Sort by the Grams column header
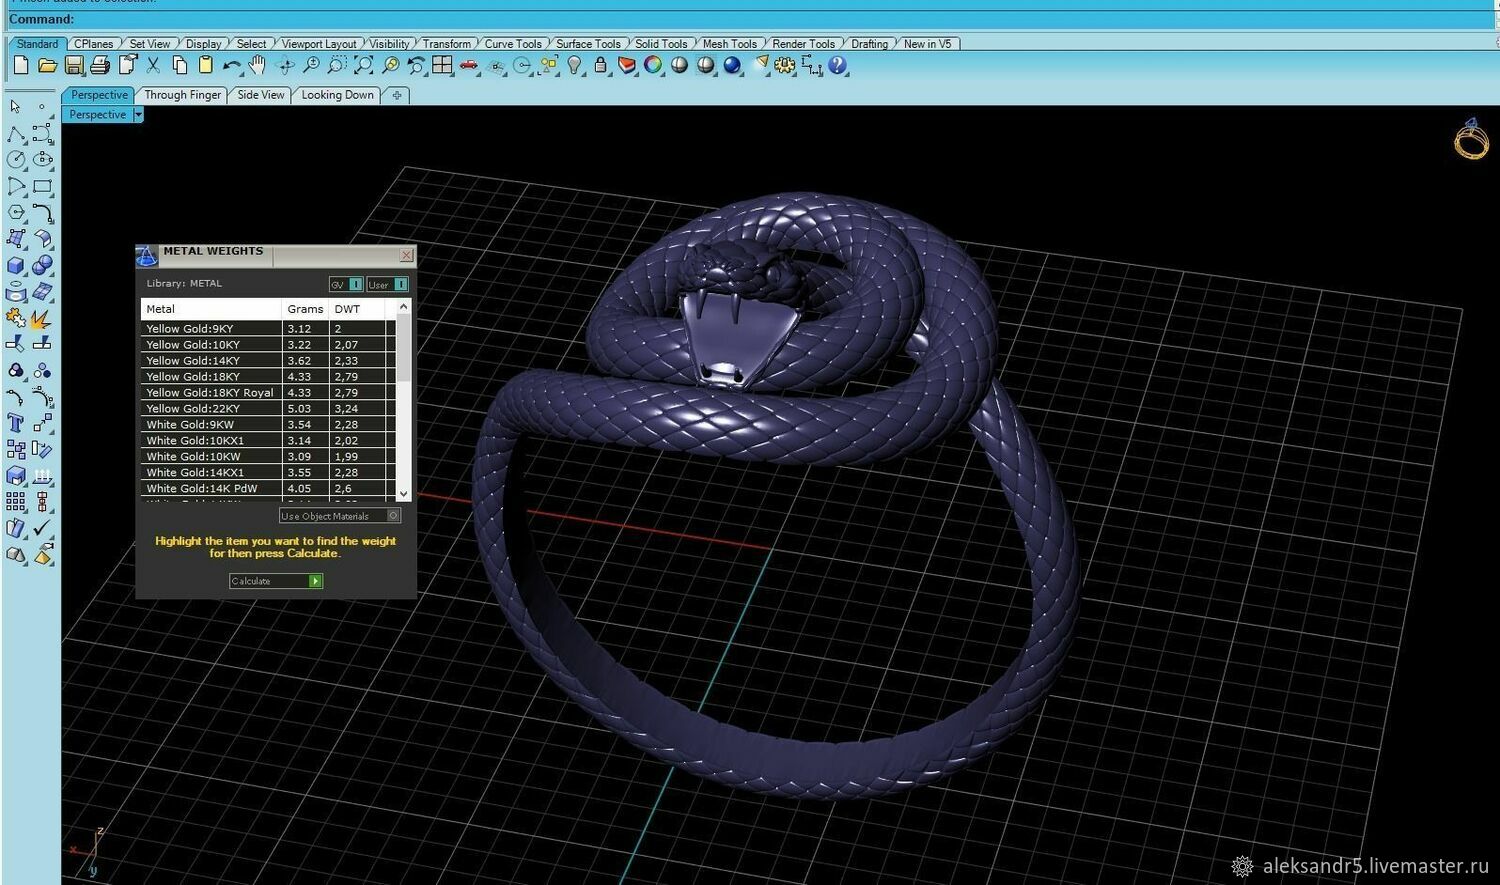Viewport: 1500px width, 885px height. click(x=305, y=309)
